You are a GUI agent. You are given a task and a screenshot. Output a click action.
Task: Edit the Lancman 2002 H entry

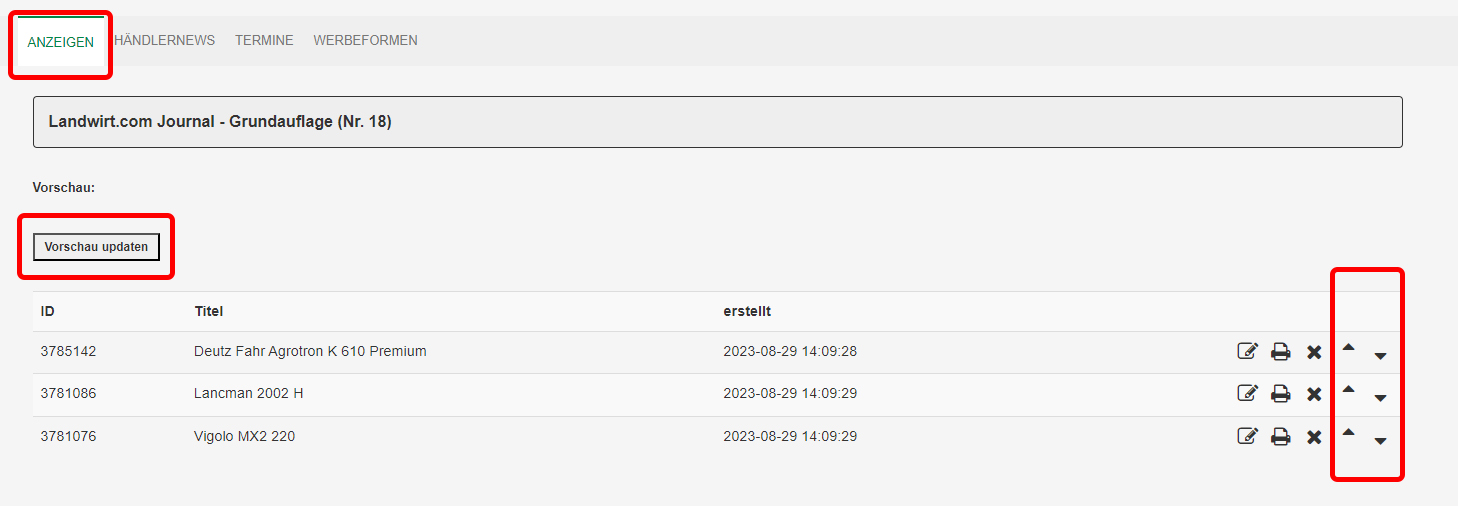click(1247, 393)
